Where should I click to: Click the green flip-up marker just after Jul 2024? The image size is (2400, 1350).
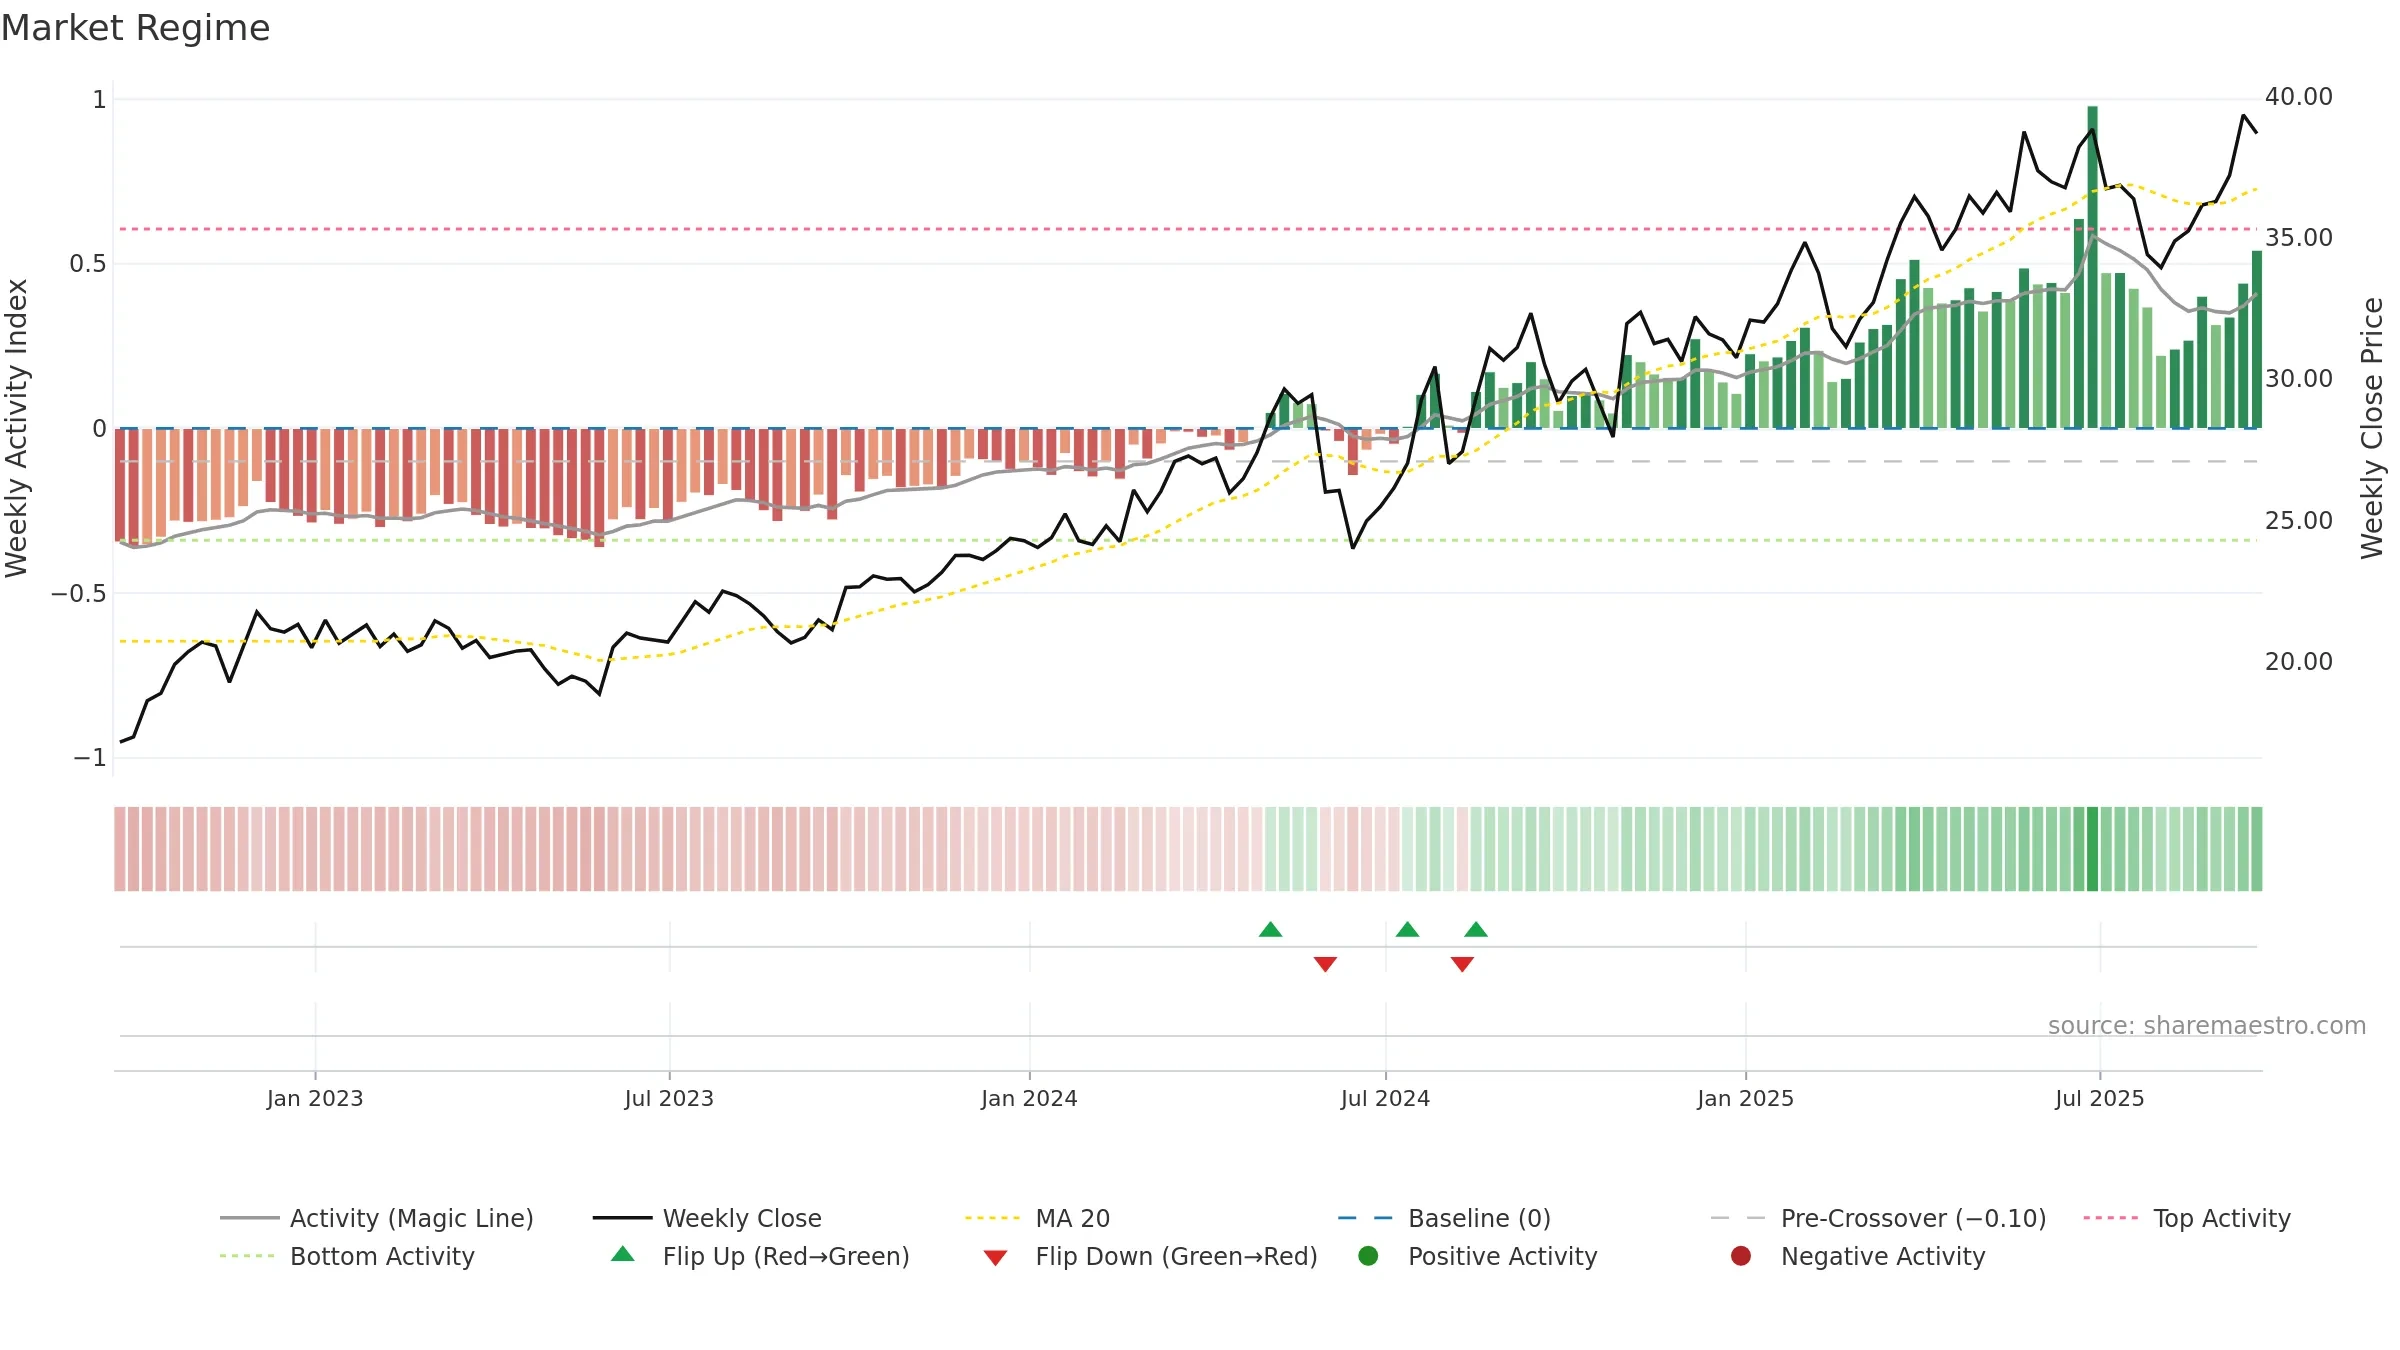pos(1407,930)
